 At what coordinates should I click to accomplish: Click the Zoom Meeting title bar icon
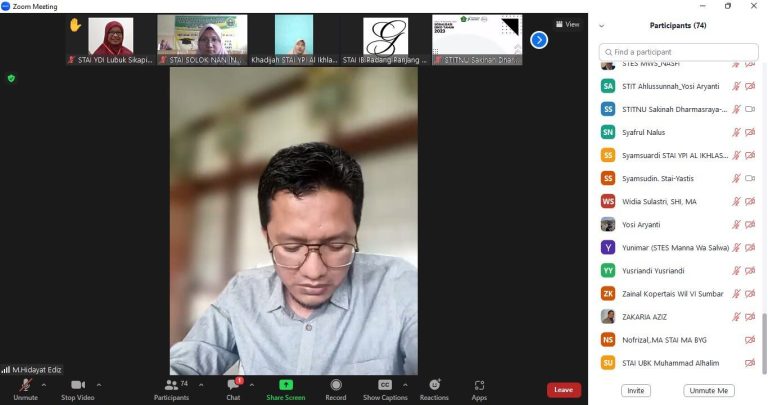pyautogui.click(x=5, y=6)
